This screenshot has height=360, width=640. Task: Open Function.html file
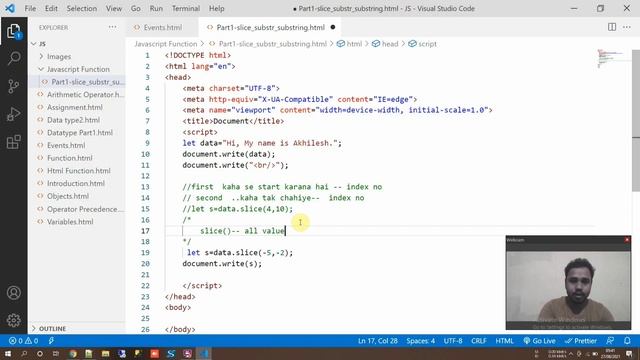(70, 158)
